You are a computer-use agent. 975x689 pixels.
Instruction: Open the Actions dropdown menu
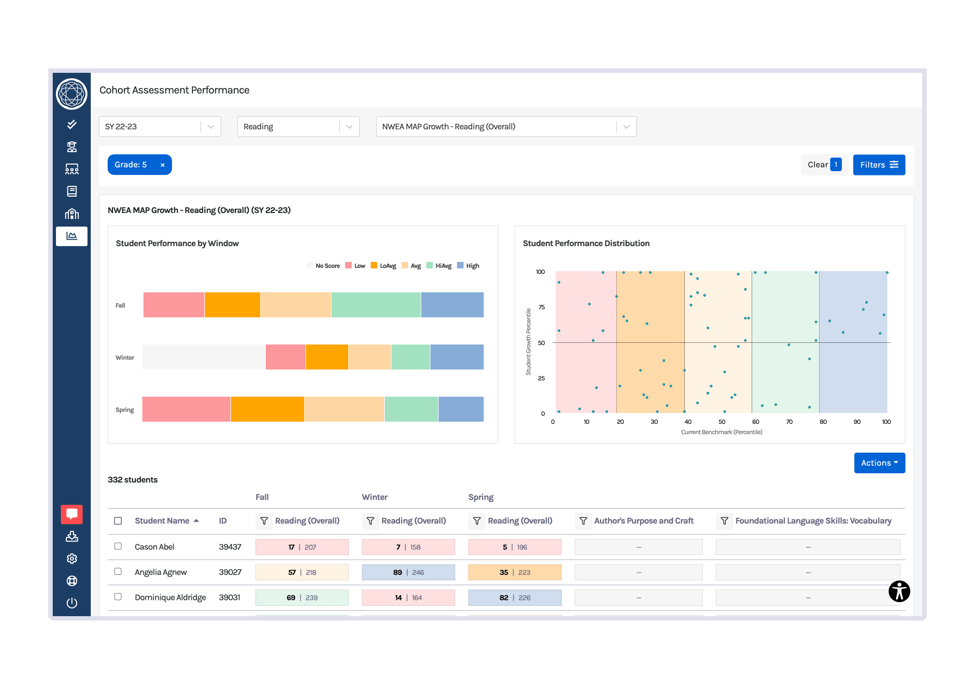879,463
